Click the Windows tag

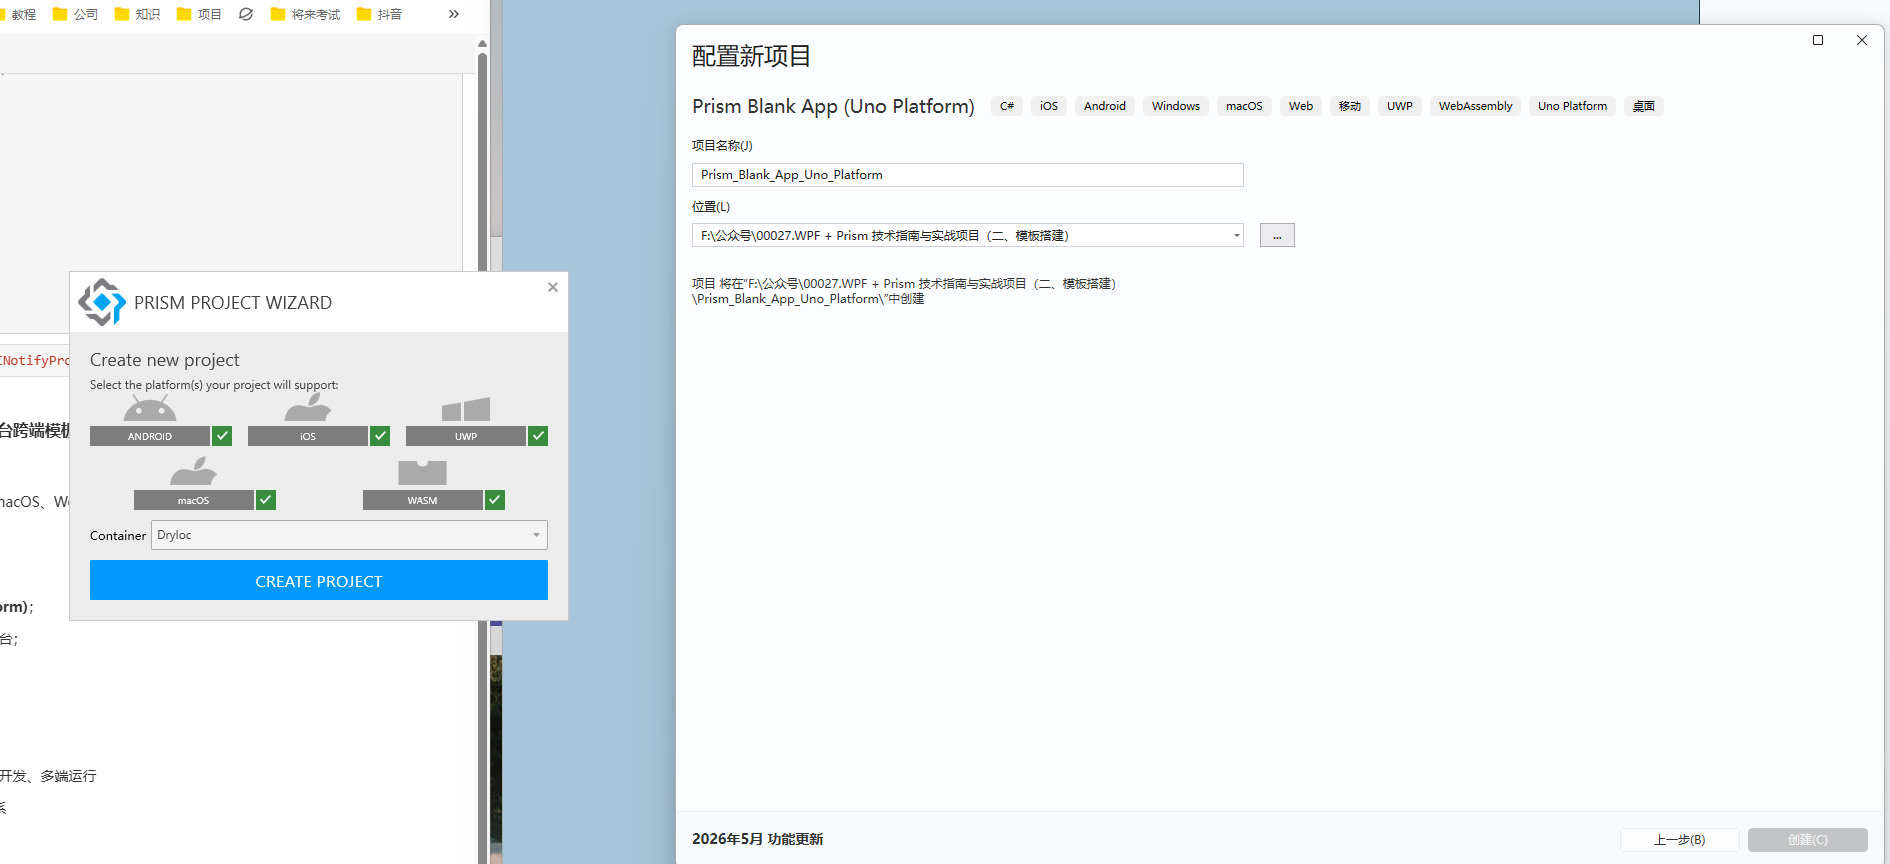[1176, 106]
